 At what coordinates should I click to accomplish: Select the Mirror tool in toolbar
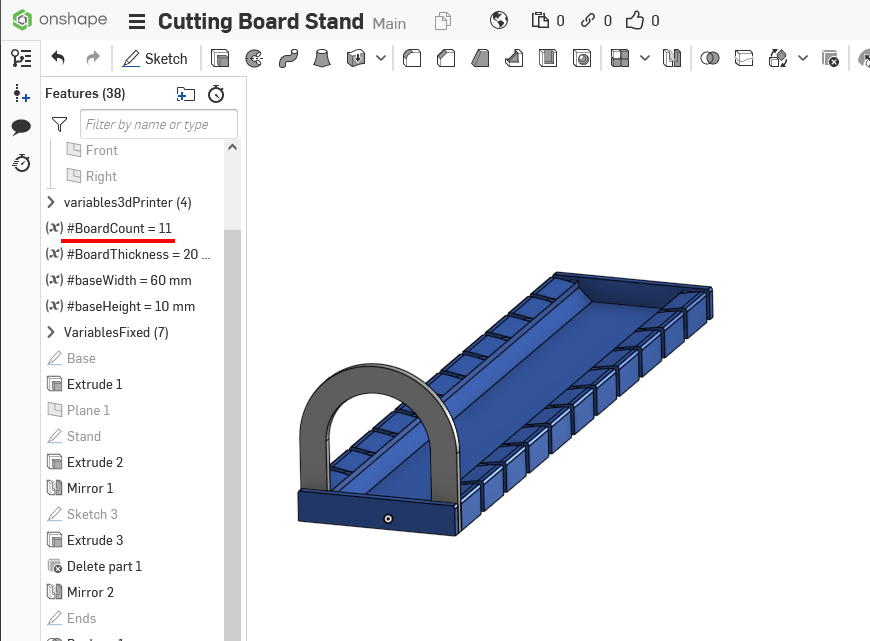pos(671,58)
